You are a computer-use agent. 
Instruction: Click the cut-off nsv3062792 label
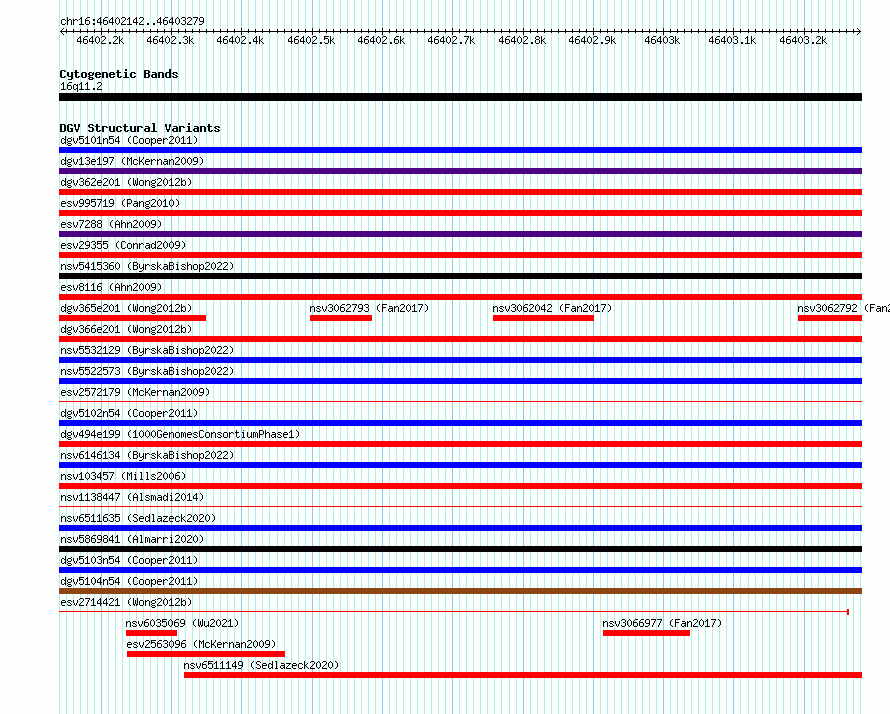[x=843, y=308]
